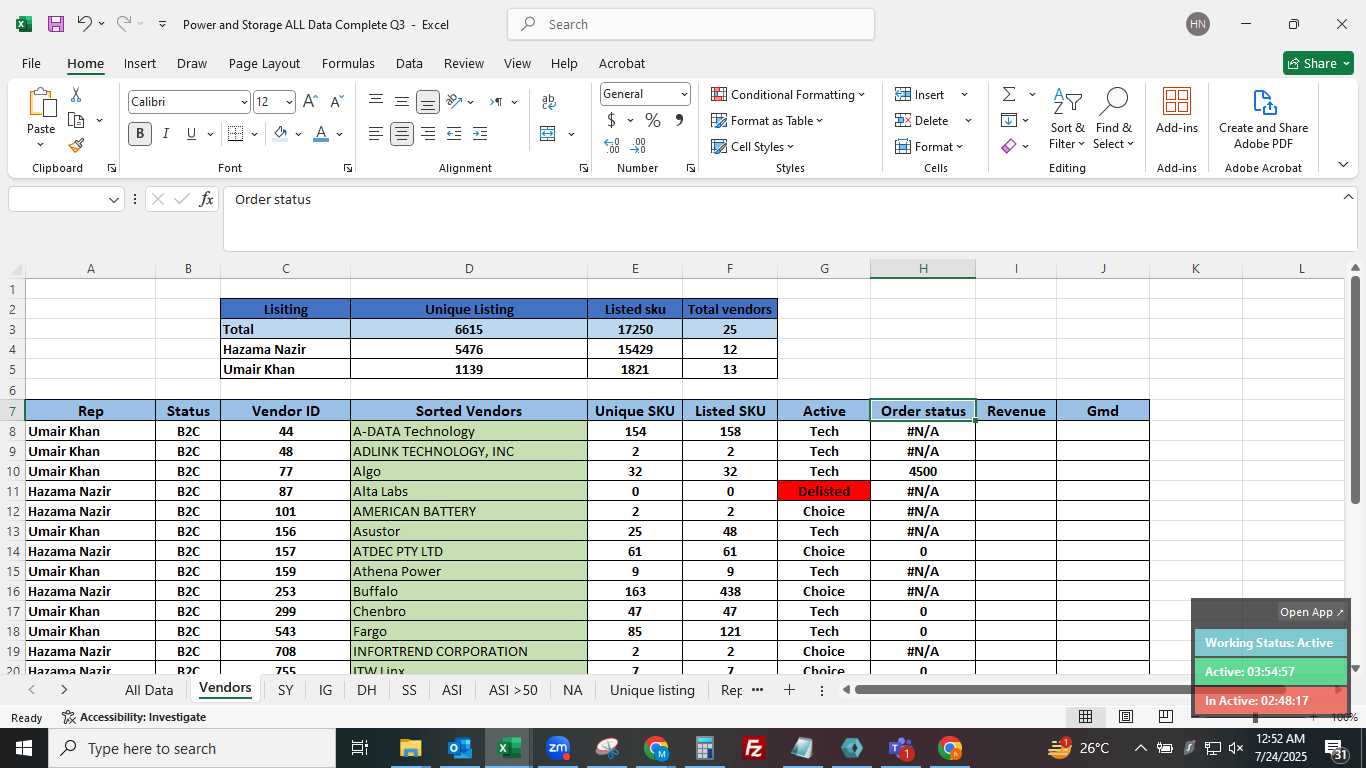Click the Fill Color bucket icon
The image size is (1366, 768).
tap(281, 133)
